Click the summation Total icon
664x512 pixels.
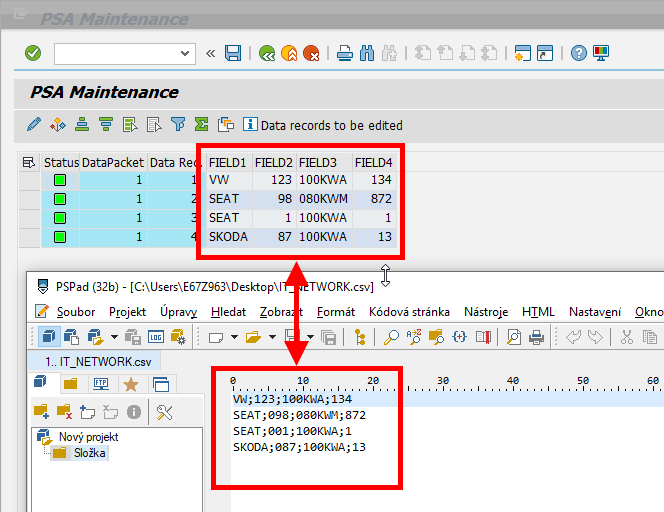[x=202, y=125]
